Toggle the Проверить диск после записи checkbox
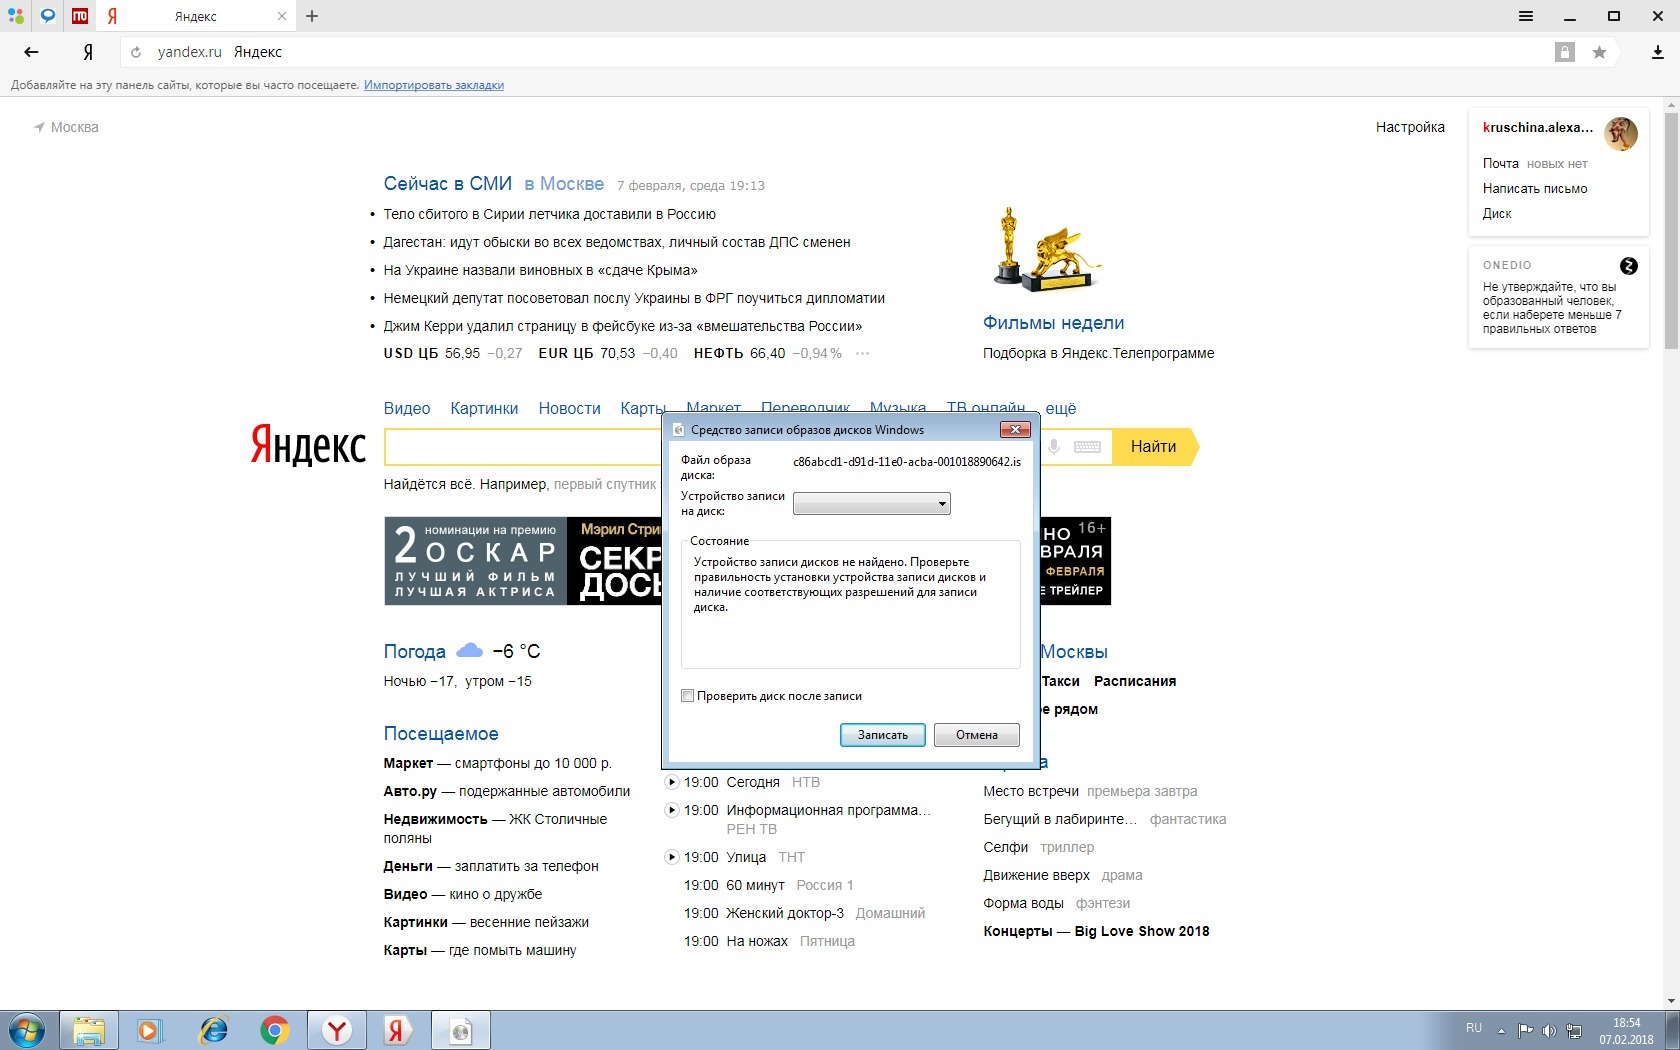 coord(687,696)
